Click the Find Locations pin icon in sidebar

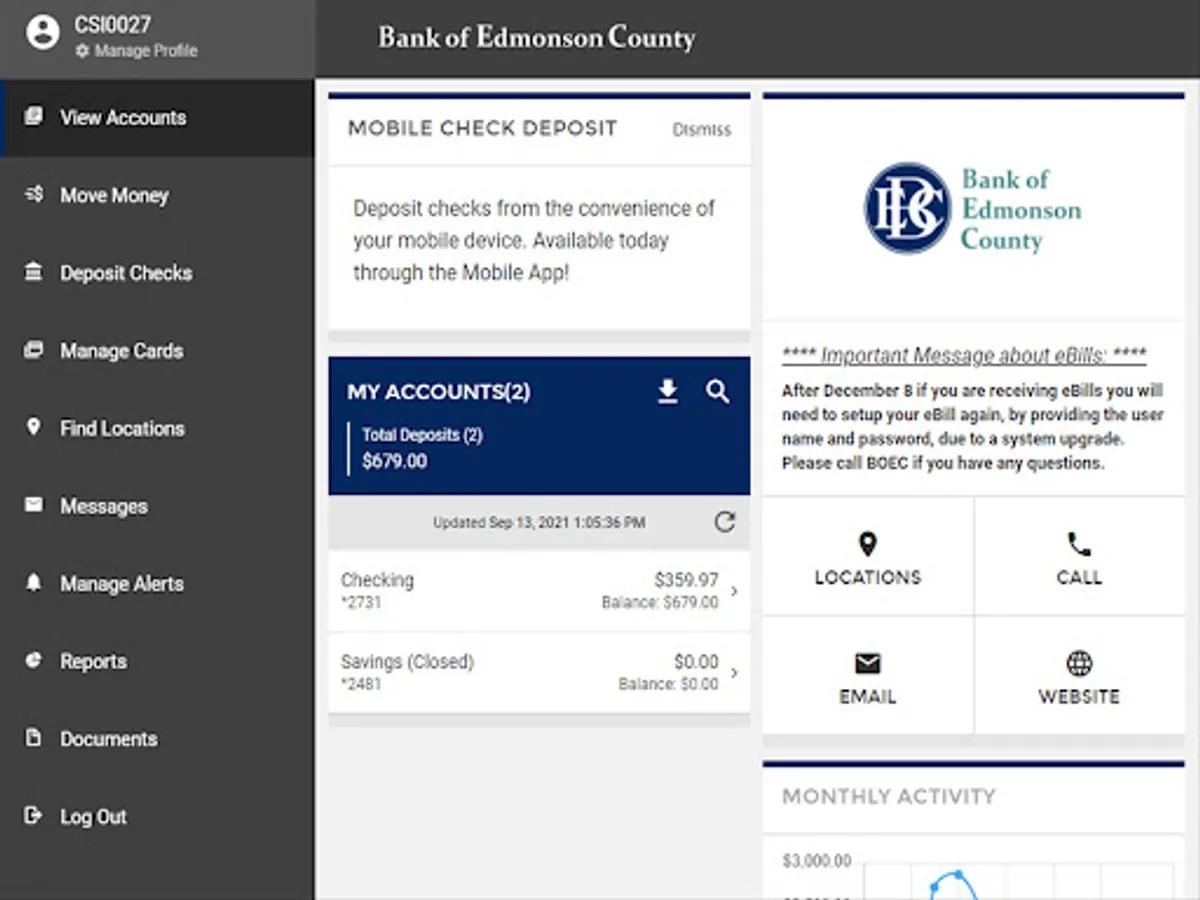pos(34,427)
